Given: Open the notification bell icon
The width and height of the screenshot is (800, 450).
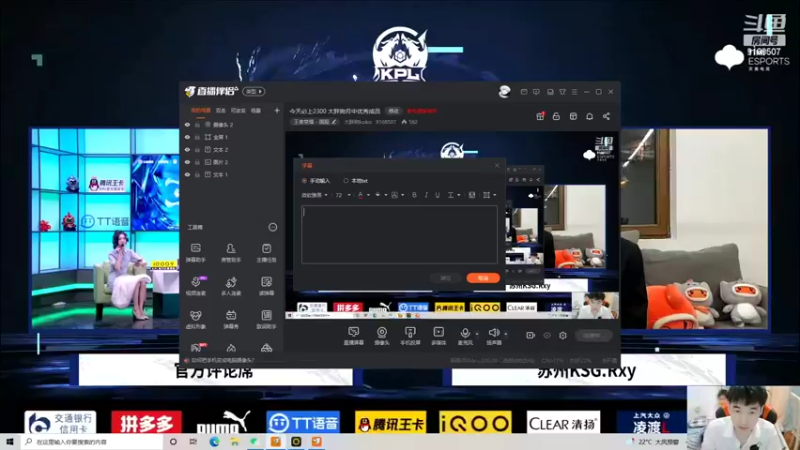Looking at the screenshot, I should click(x=589, y=116).
